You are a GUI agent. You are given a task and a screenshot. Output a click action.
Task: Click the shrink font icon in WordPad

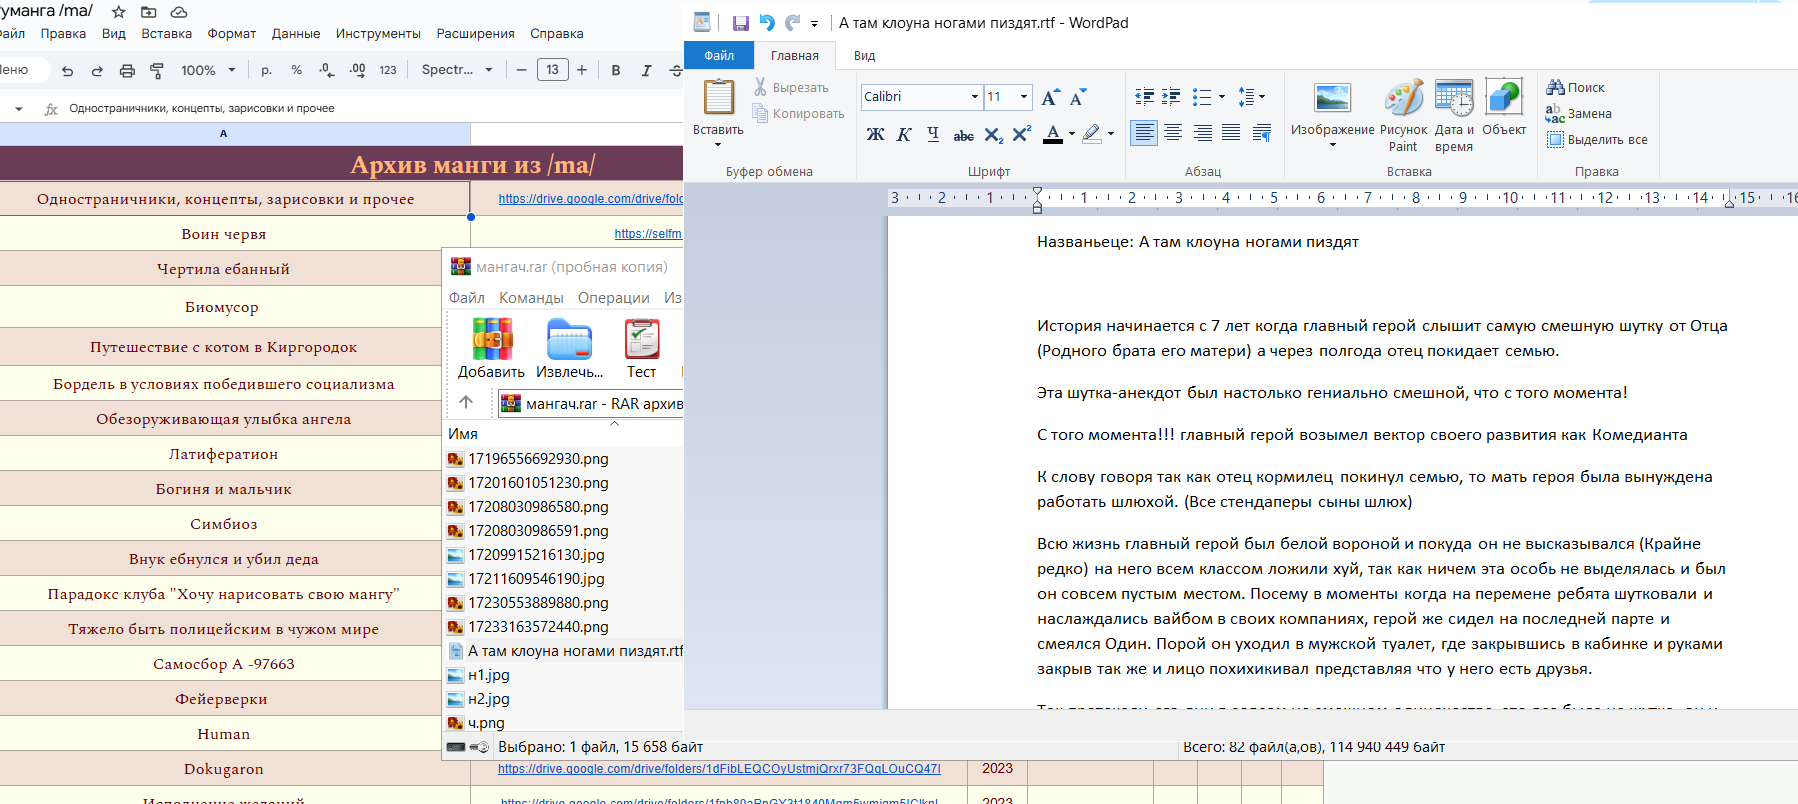point(1077,97)
